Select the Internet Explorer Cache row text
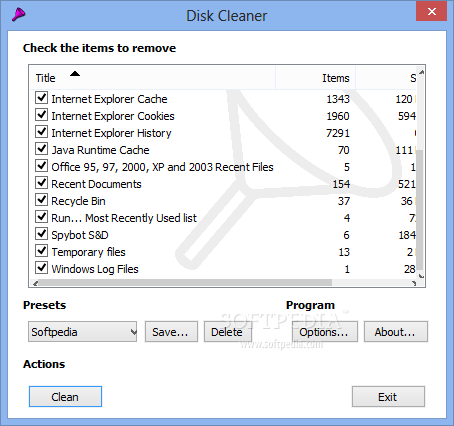Viewport: 454px width, 426px height. coord(109,99)
